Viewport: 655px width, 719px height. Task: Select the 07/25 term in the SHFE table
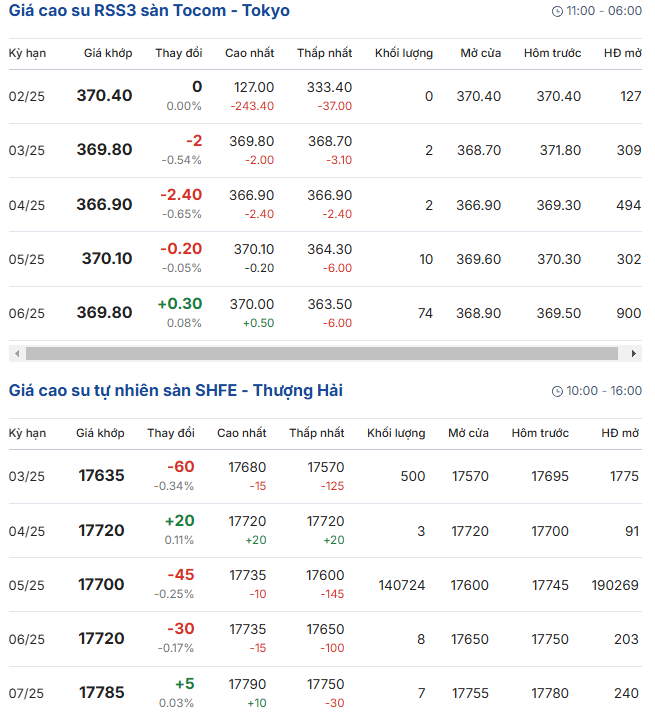coord(27,692)
